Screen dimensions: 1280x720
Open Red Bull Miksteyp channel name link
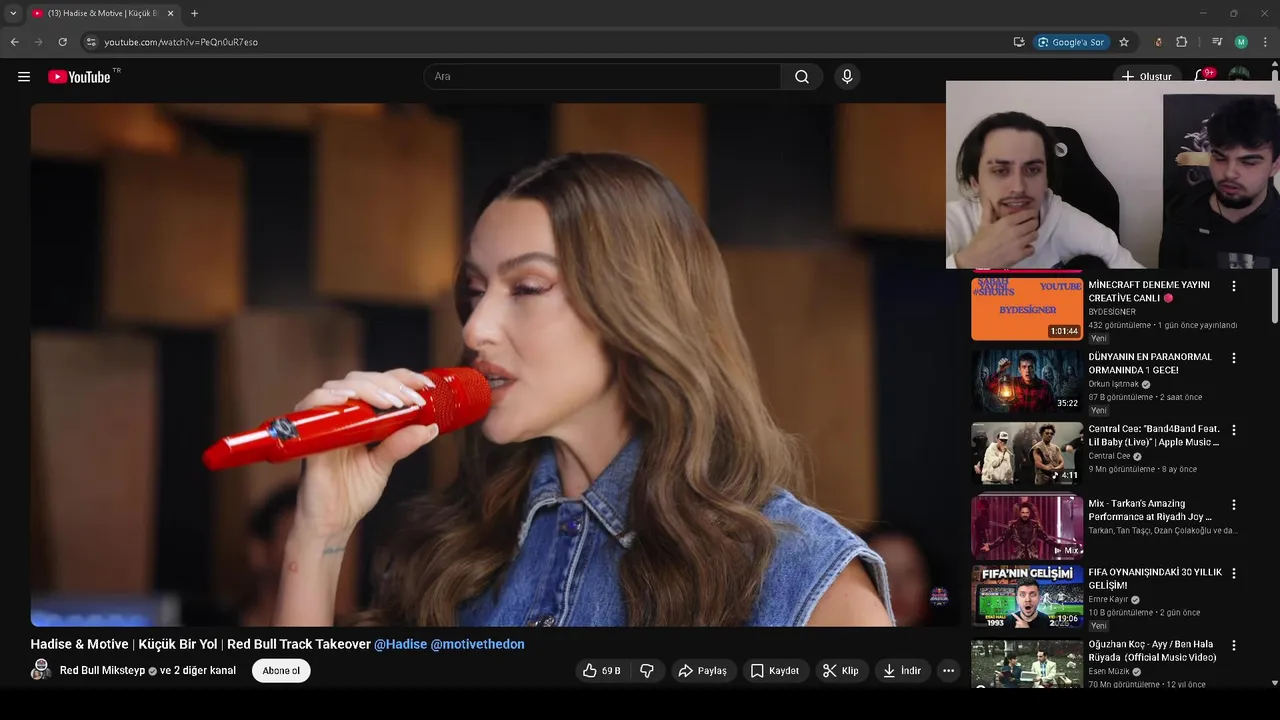click(102, 671)
